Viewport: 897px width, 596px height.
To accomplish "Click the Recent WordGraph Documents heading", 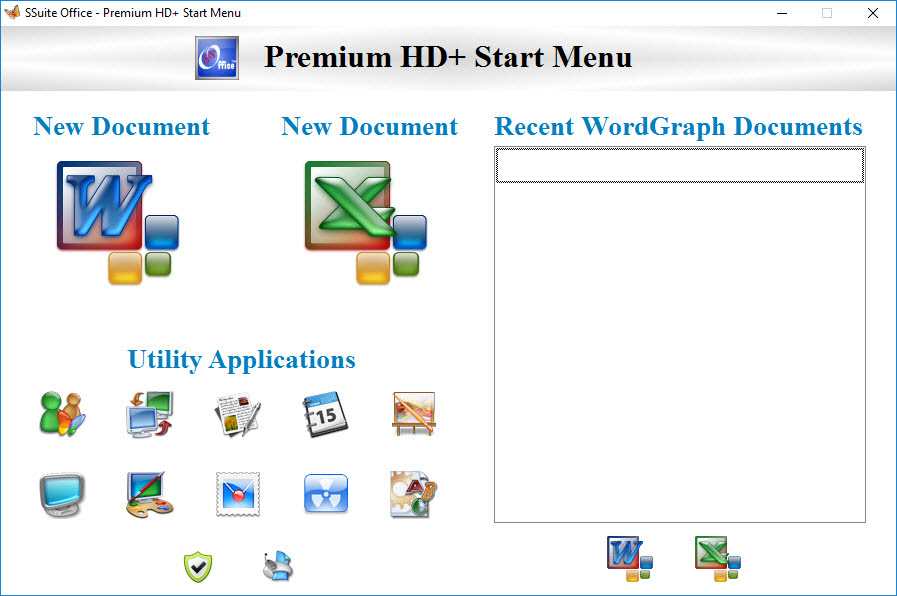I will [678, 128].
